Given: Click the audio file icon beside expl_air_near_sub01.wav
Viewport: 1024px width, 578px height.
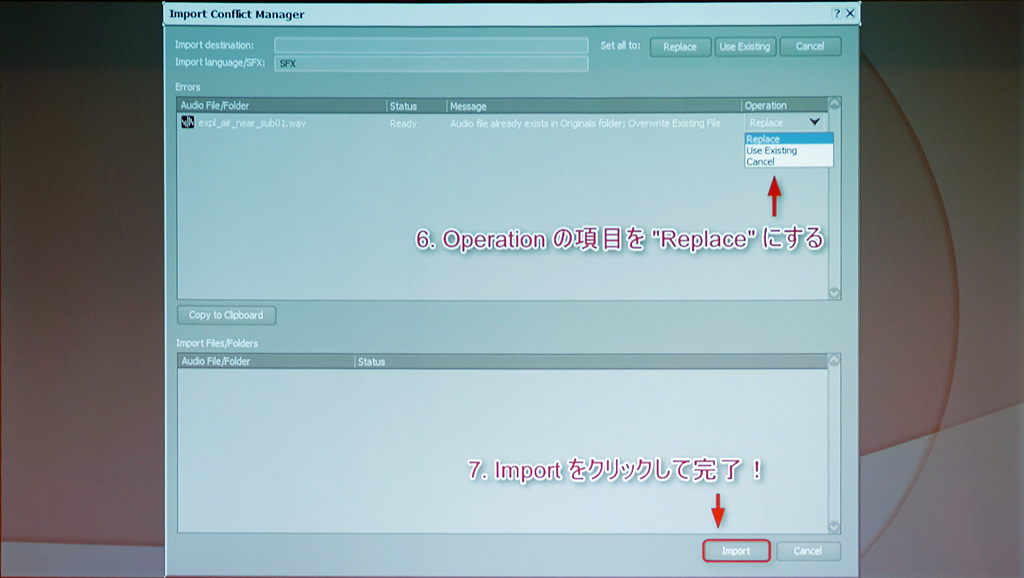Looking at the screenshot, I should (x=187, y=122).
